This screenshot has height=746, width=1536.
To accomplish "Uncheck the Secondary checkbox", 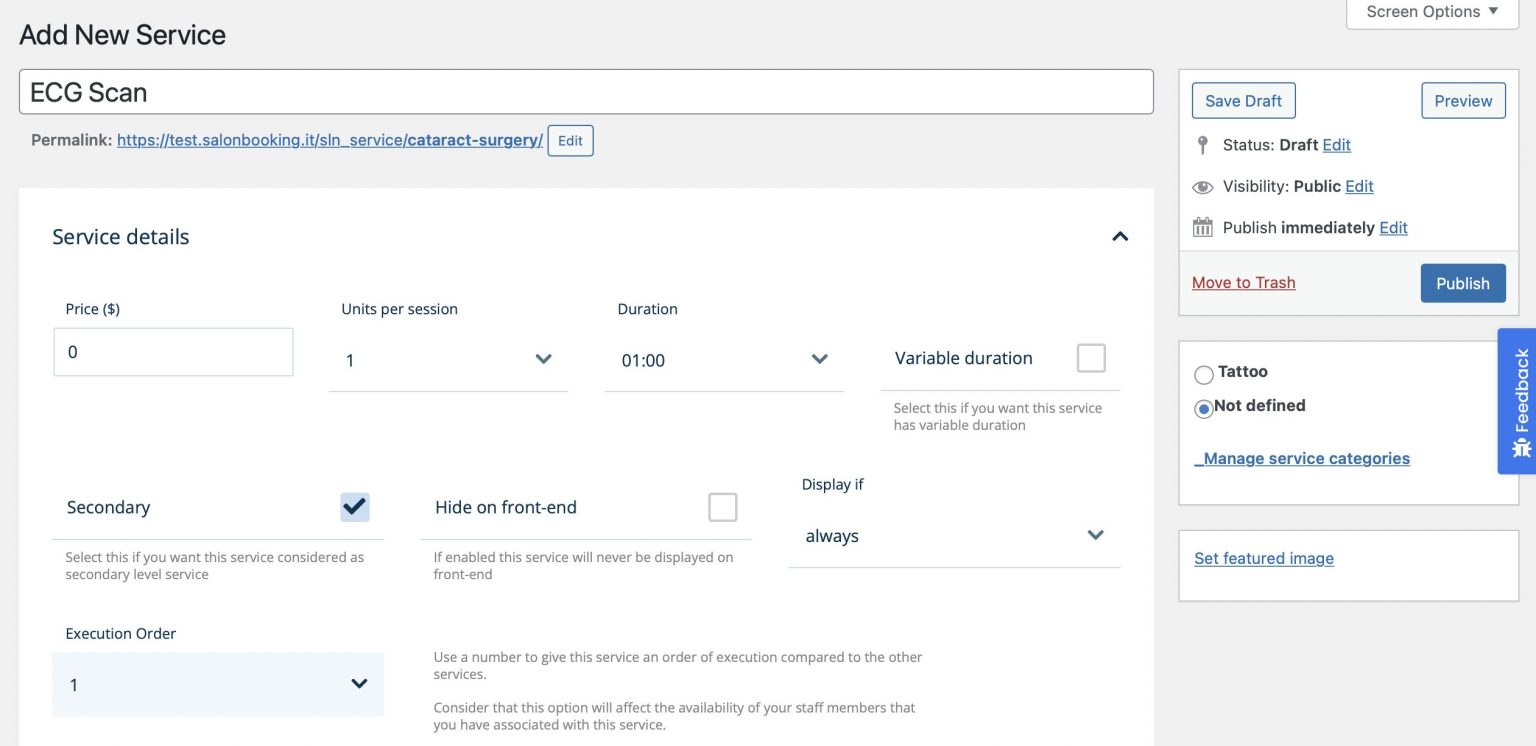I will click(x=355, y=507).
